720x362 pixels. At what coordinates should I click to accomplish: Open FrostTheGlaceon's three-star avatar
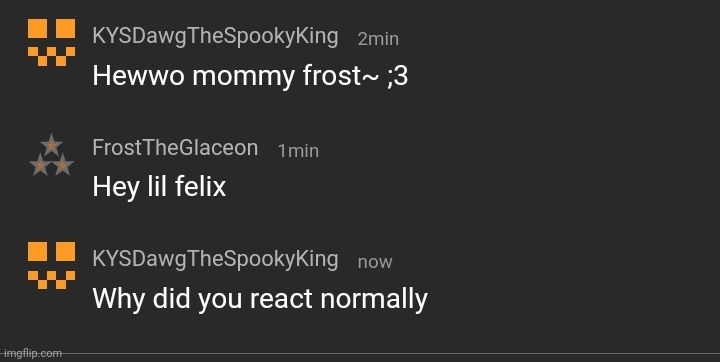click(x=51, y=154)
